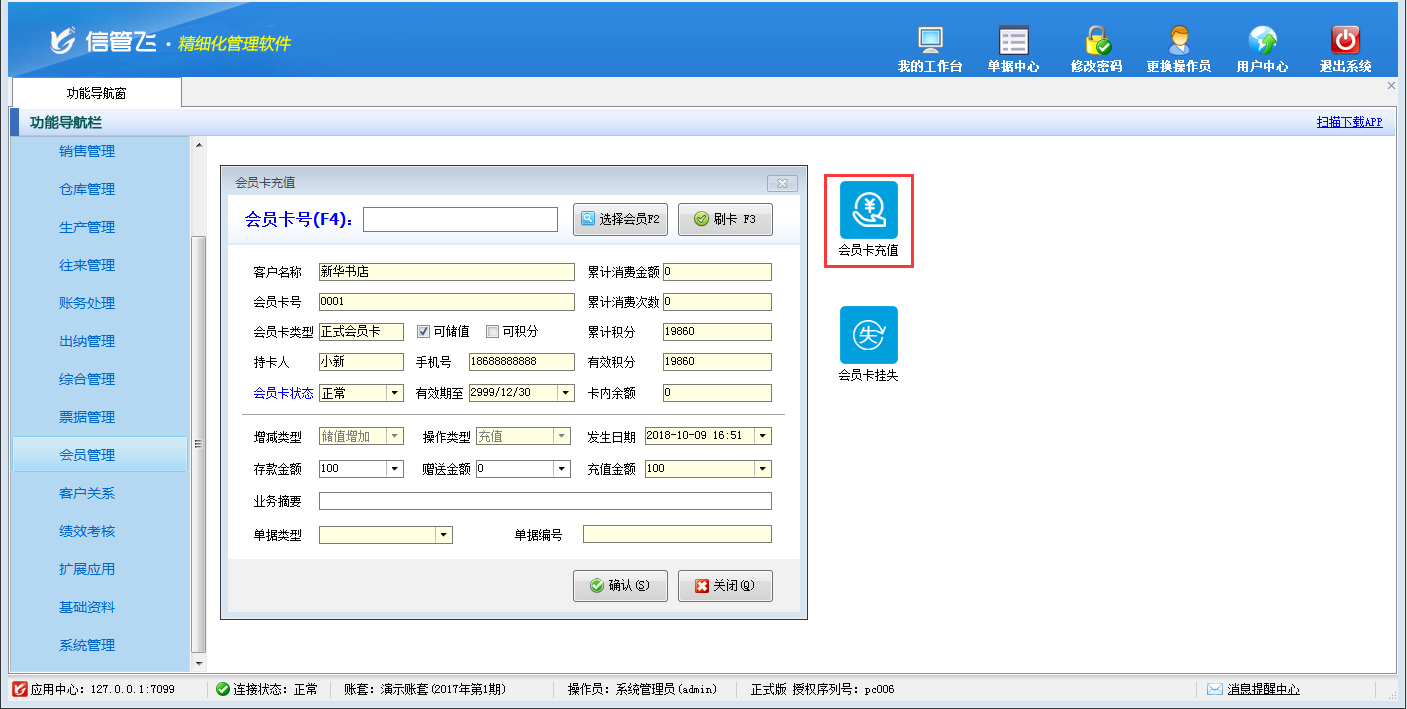Expand the 会员卡状态 dropdown
The height and width of the screenshot is (709, 1407).
point(394,394)
